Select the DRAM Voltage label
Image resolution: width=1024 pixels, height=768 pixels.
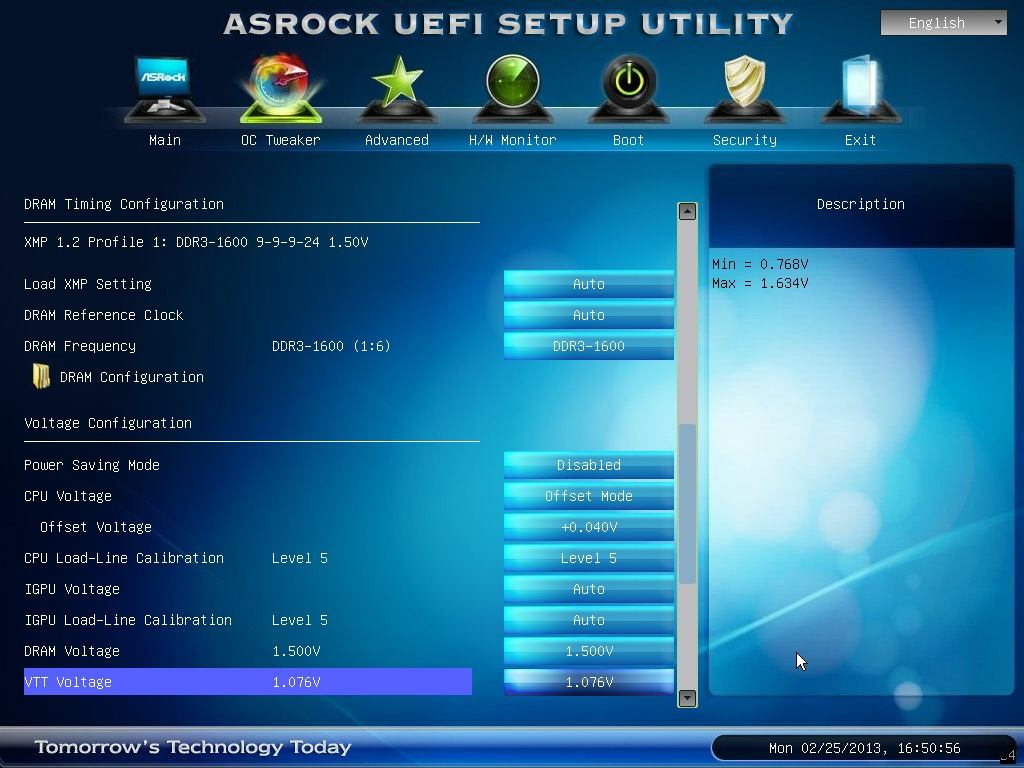coord(72,651)
